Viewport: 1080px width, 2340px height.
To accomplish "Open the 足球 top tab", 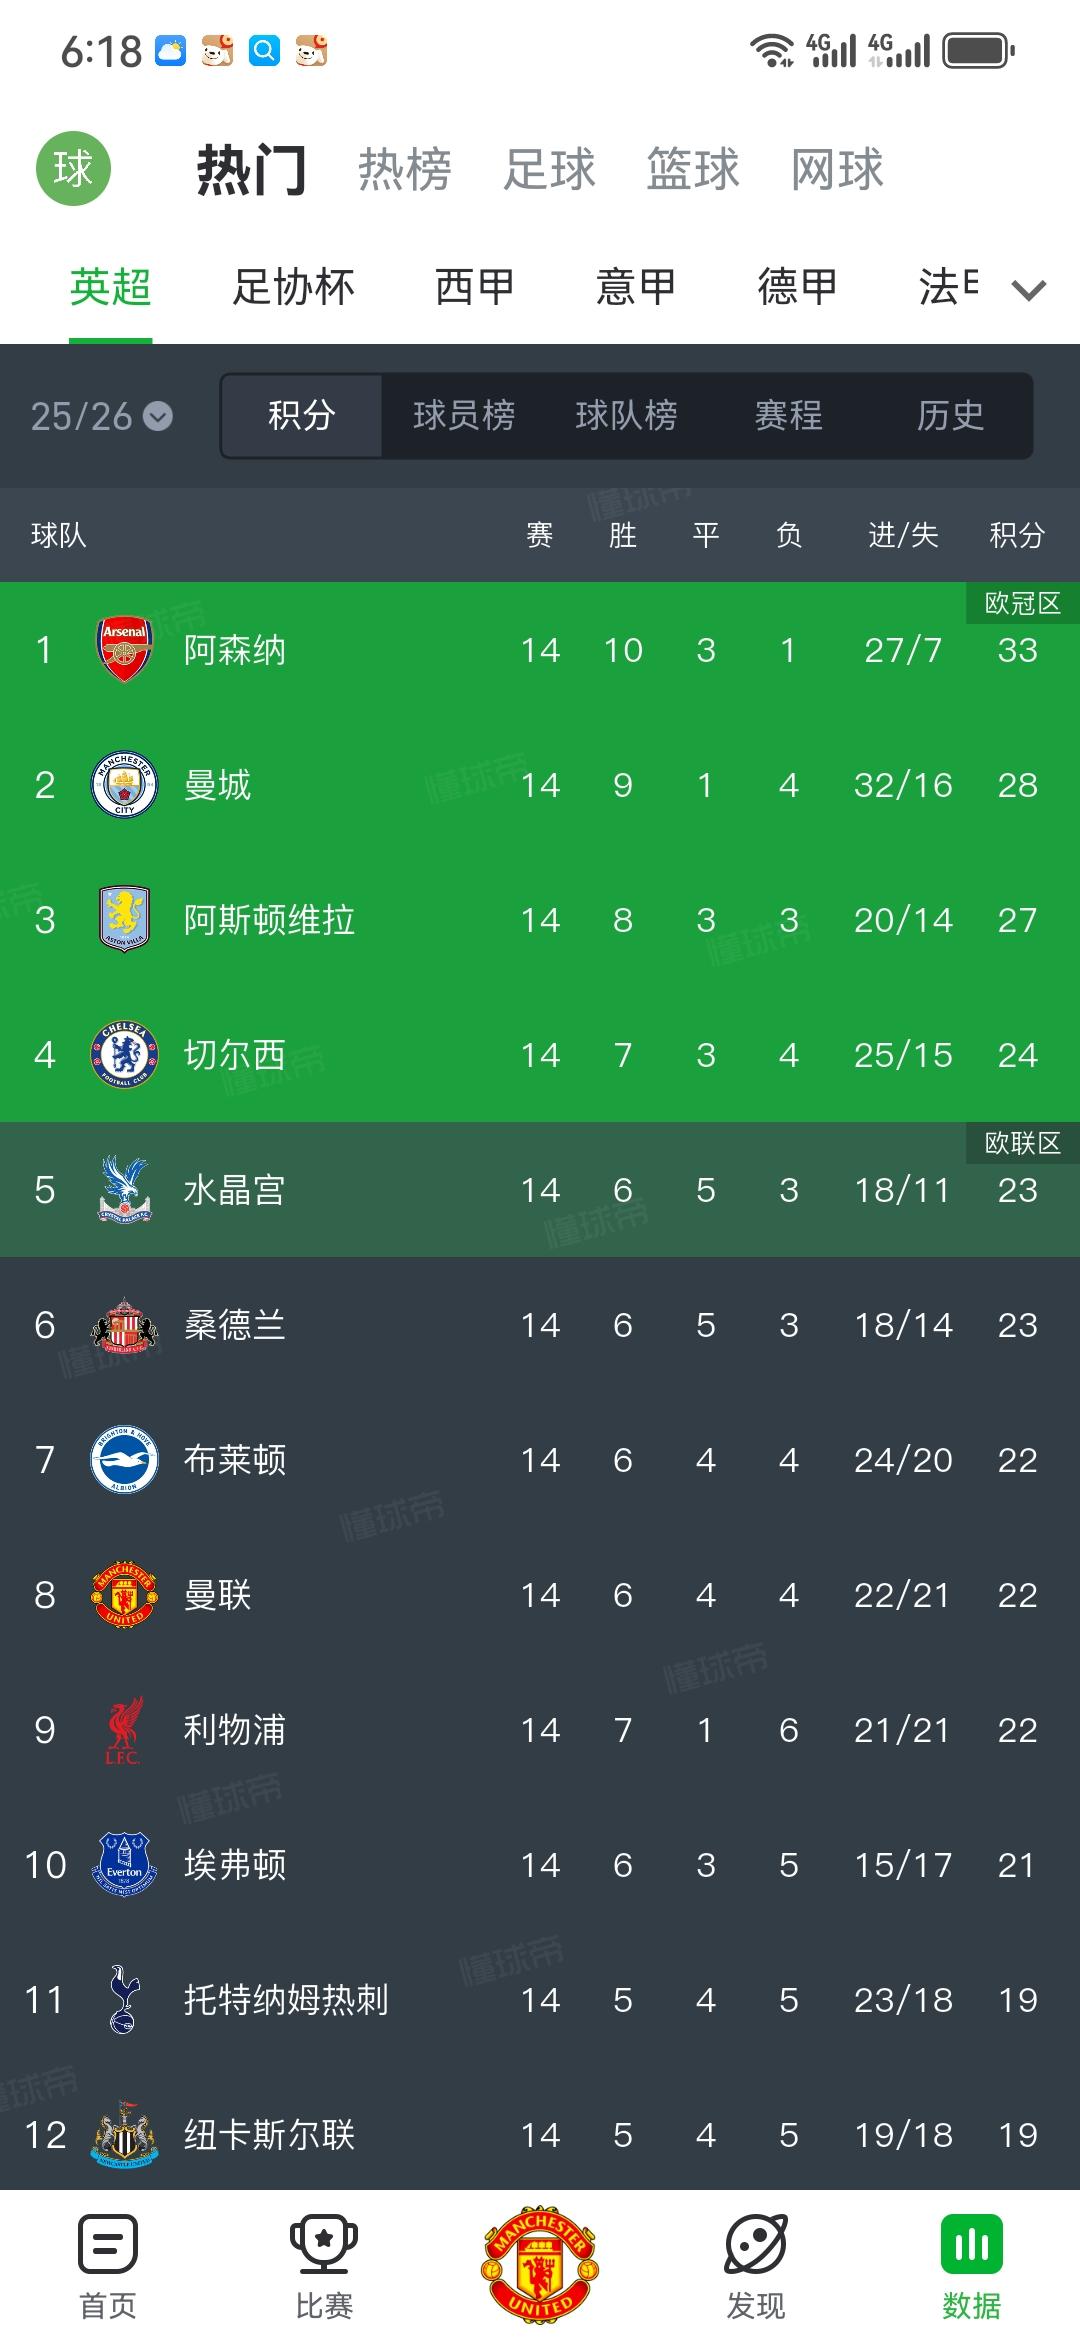I will [x=549, y=169].
